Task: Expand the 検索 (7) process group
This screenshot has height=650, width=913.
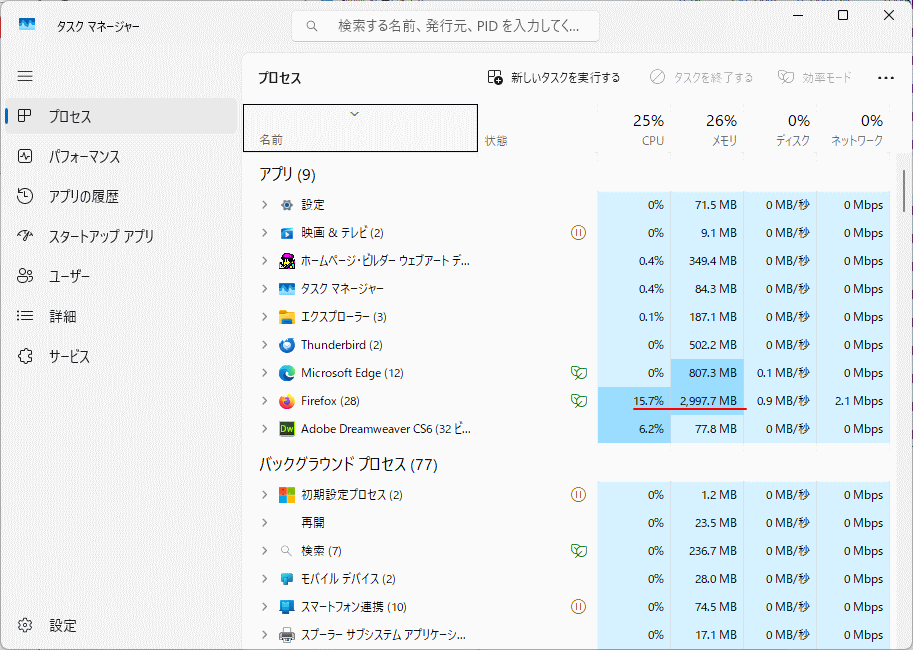Action: tap(264, 550)
